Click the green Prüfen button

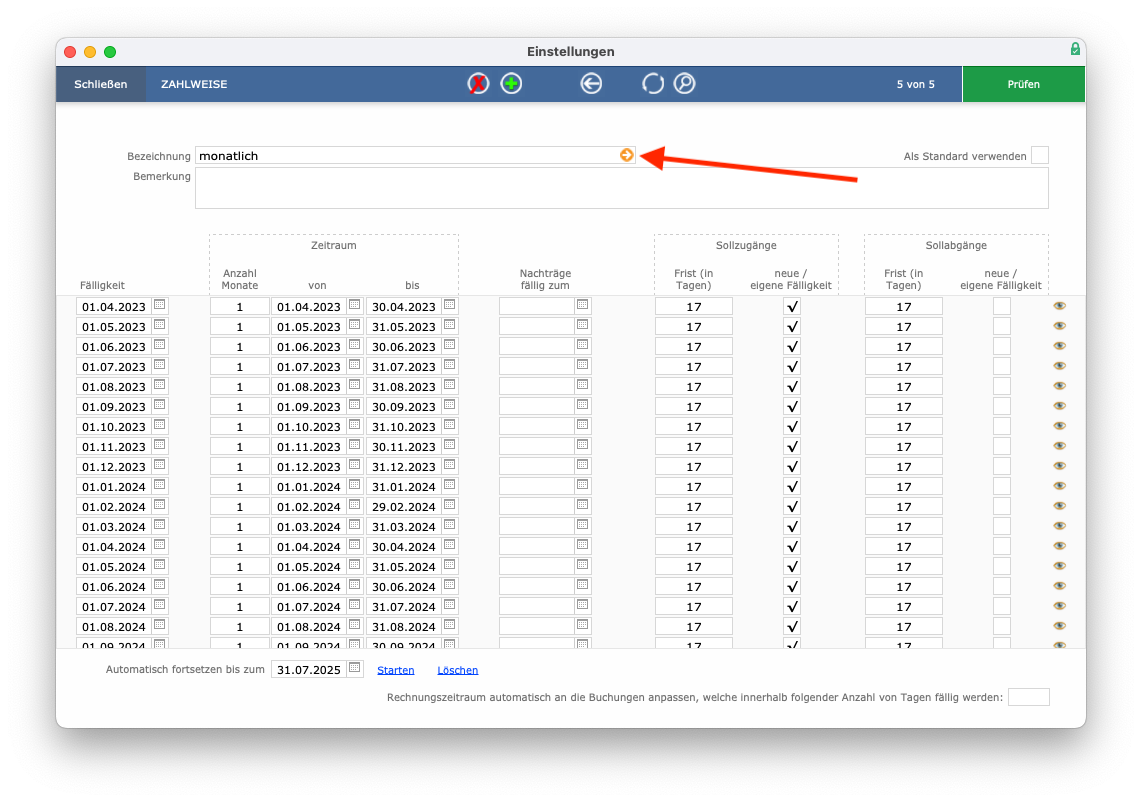point(1023,84)
